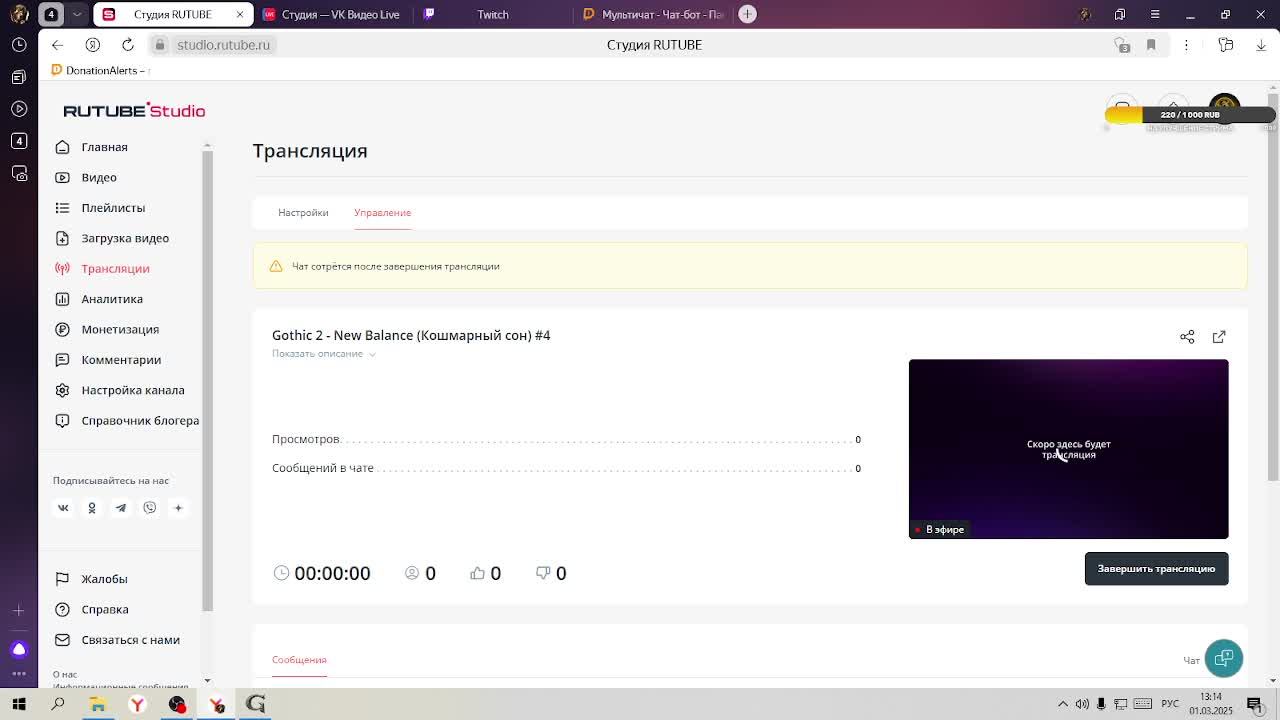
Task: Click the Плейлисты list icon
Action: pyautogui.click(x=62, y=208)
